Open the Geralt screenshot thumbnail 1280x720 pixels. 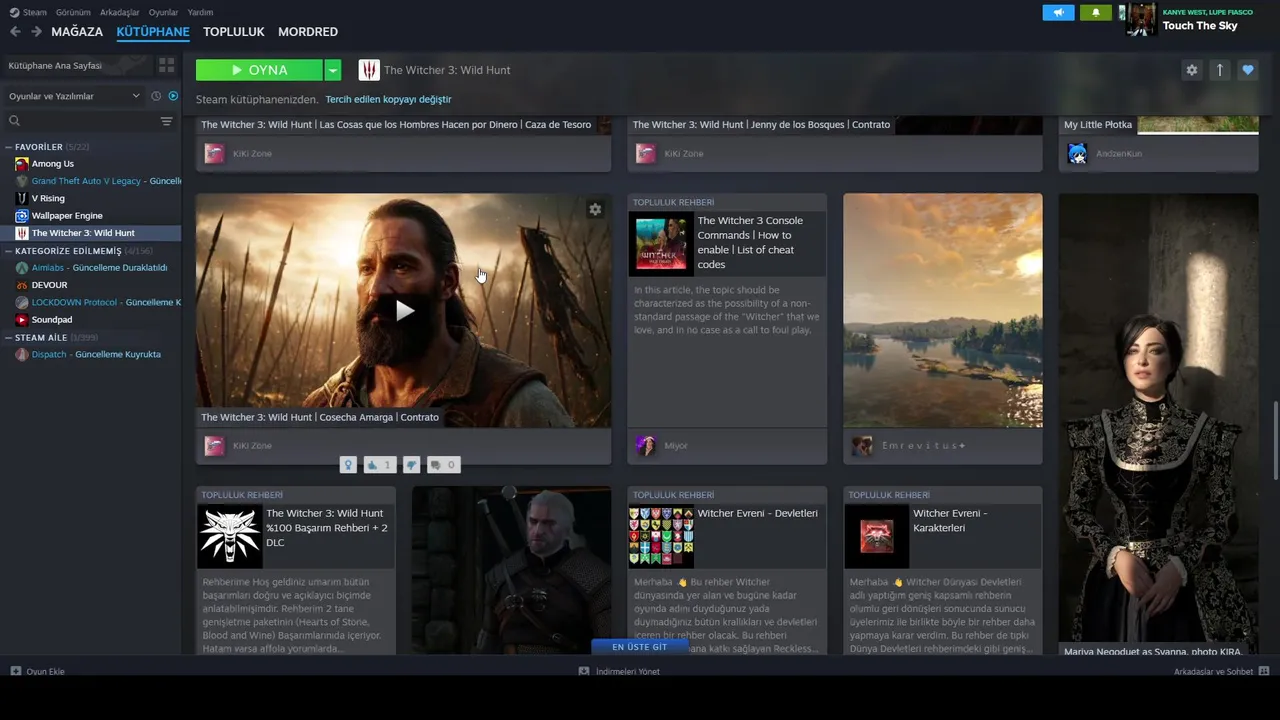pyautogui.click(x=511, y=570)
